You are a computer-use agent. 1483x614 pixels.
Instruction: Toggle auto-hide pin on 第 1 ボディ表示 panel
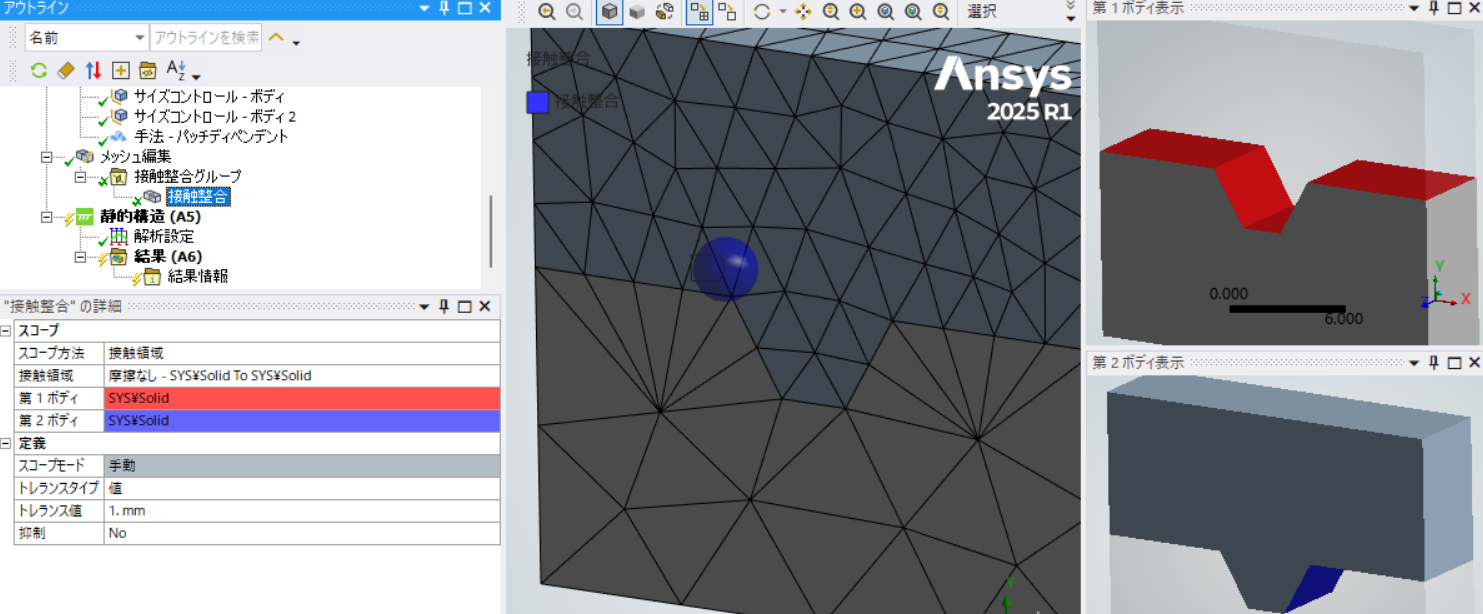pyautogui.click(x=1434, y=8)
